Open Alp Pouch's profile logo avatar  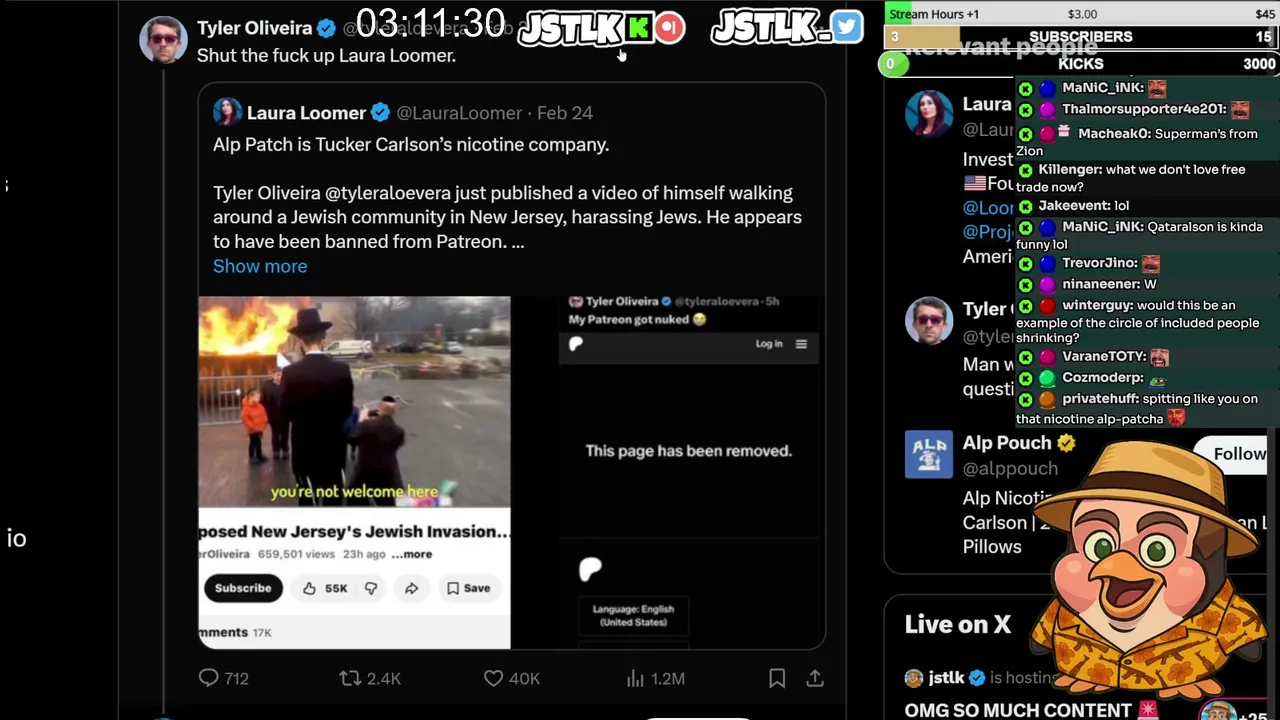coord(929,455)
